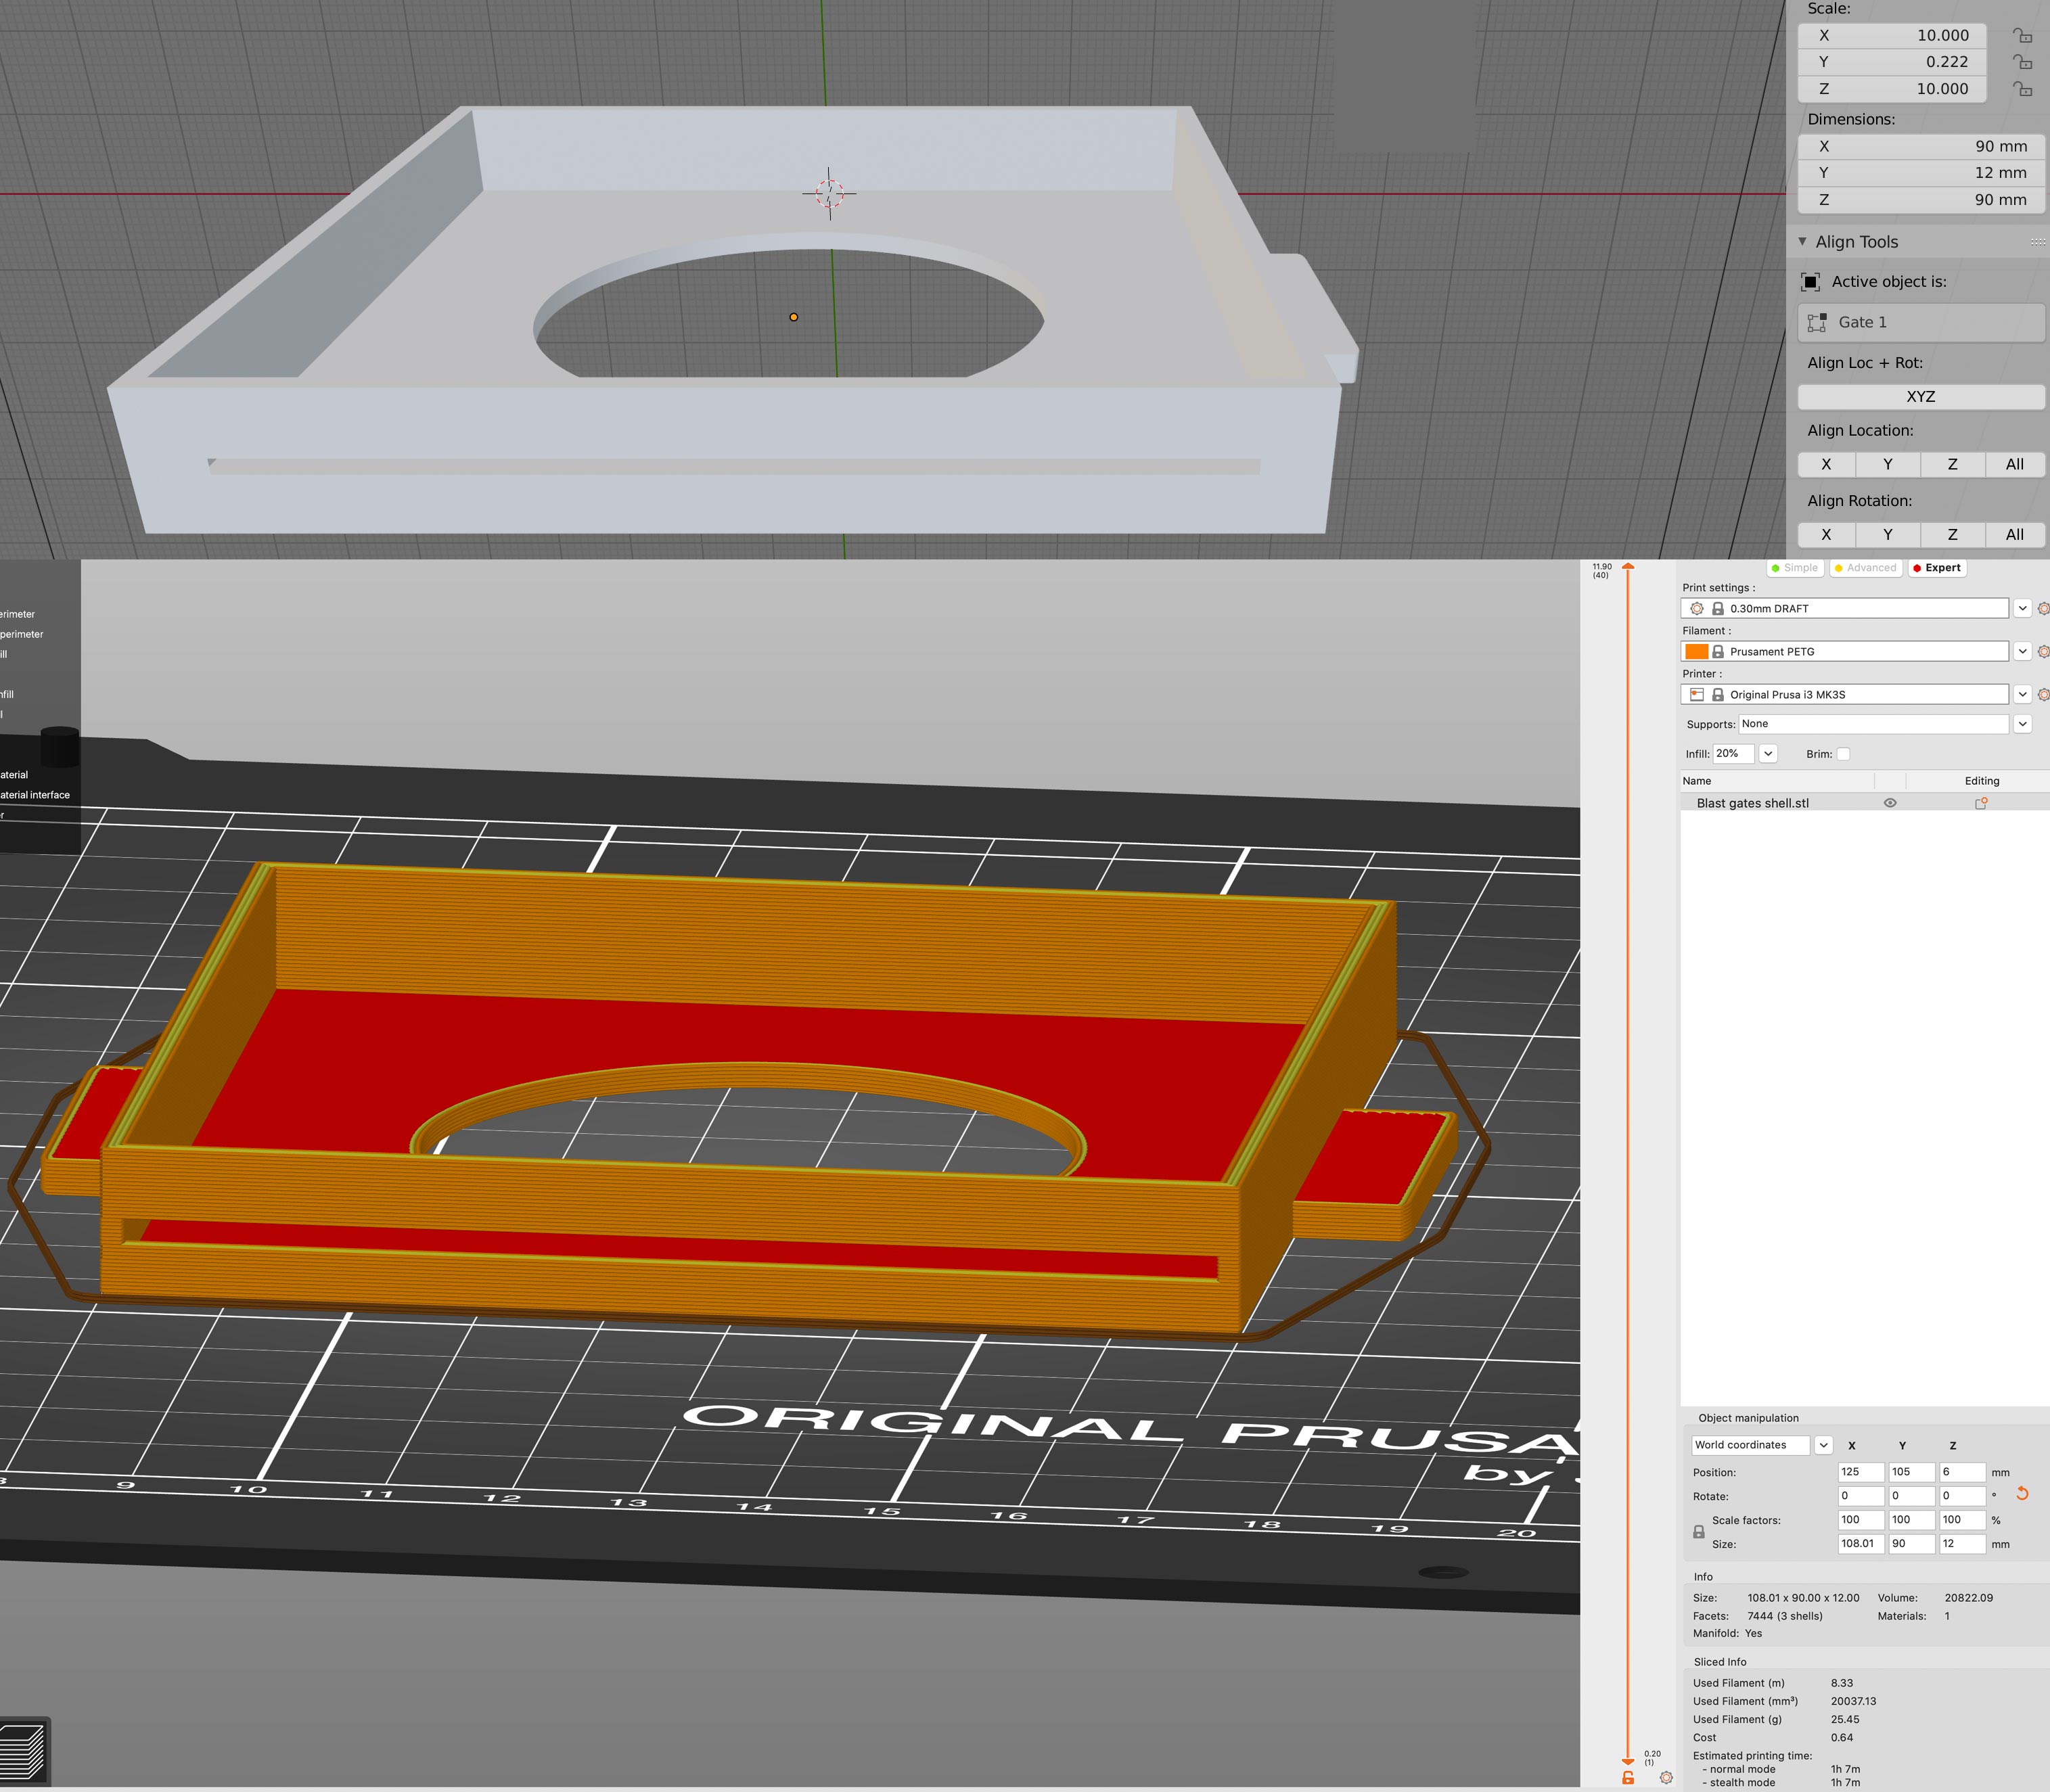Screen dimensions: 2050x1792
Task: Click the lock icon beside Prusament PETG
Action: pos(1718,651)
